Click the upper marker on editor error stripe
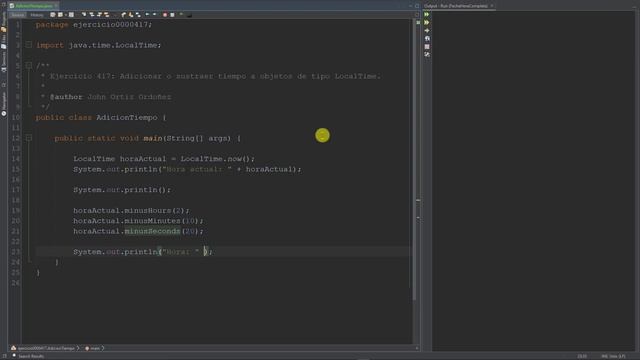 (x=418, y=200)
